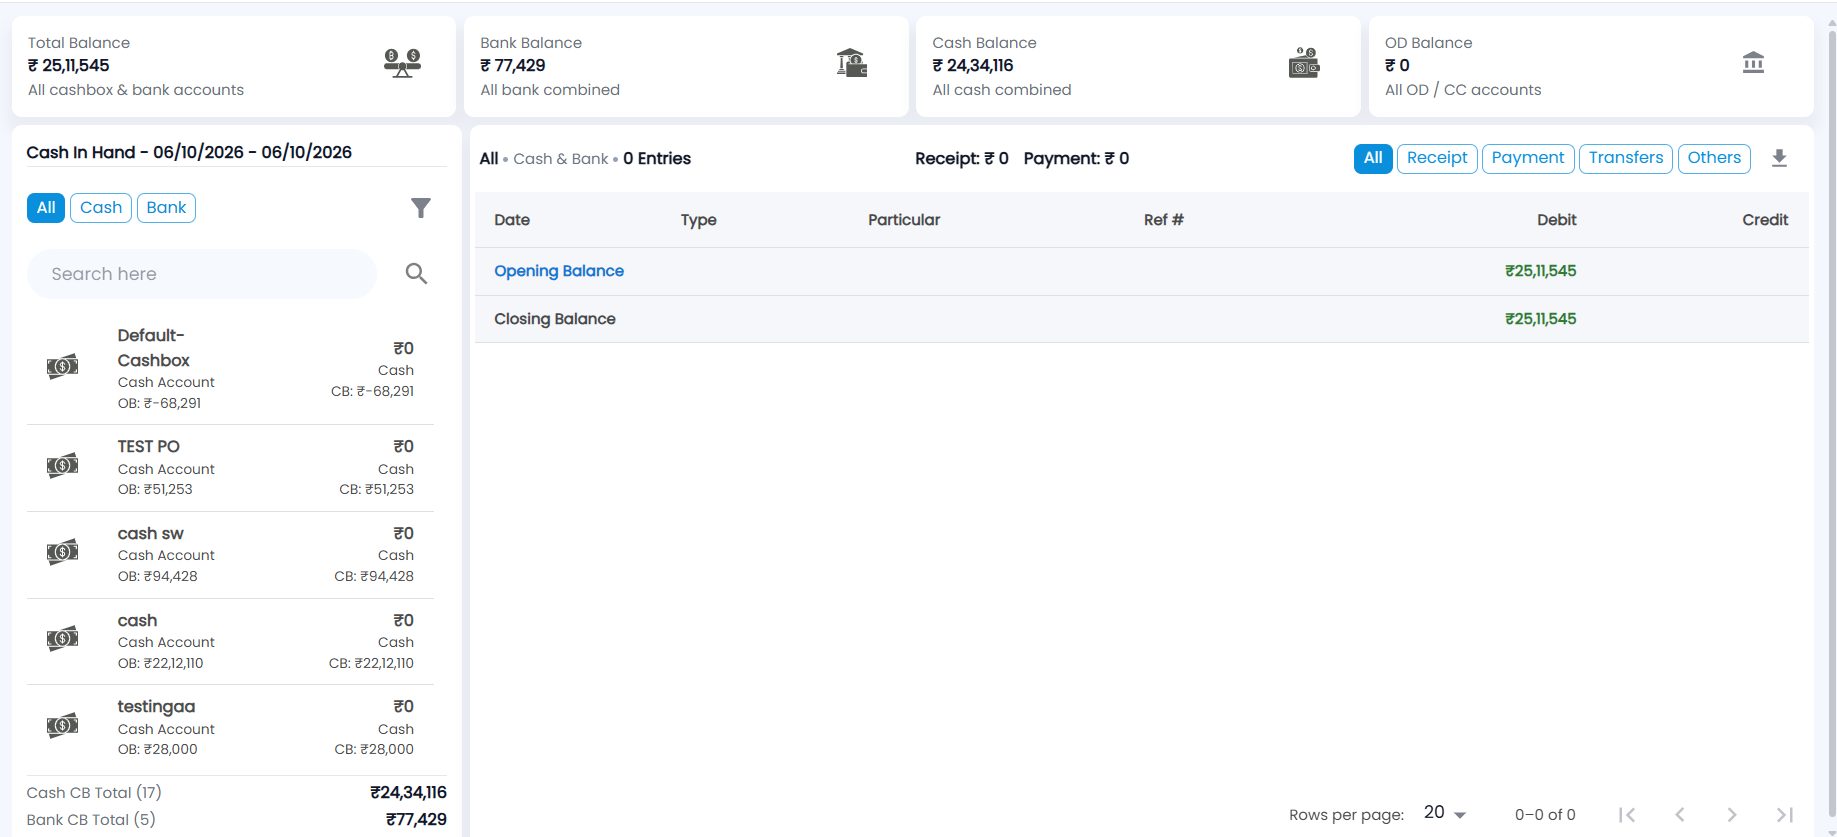Select the Default-Cashbox account
This screenshot has width=1837, height=837.
click(x=230, y=368)
